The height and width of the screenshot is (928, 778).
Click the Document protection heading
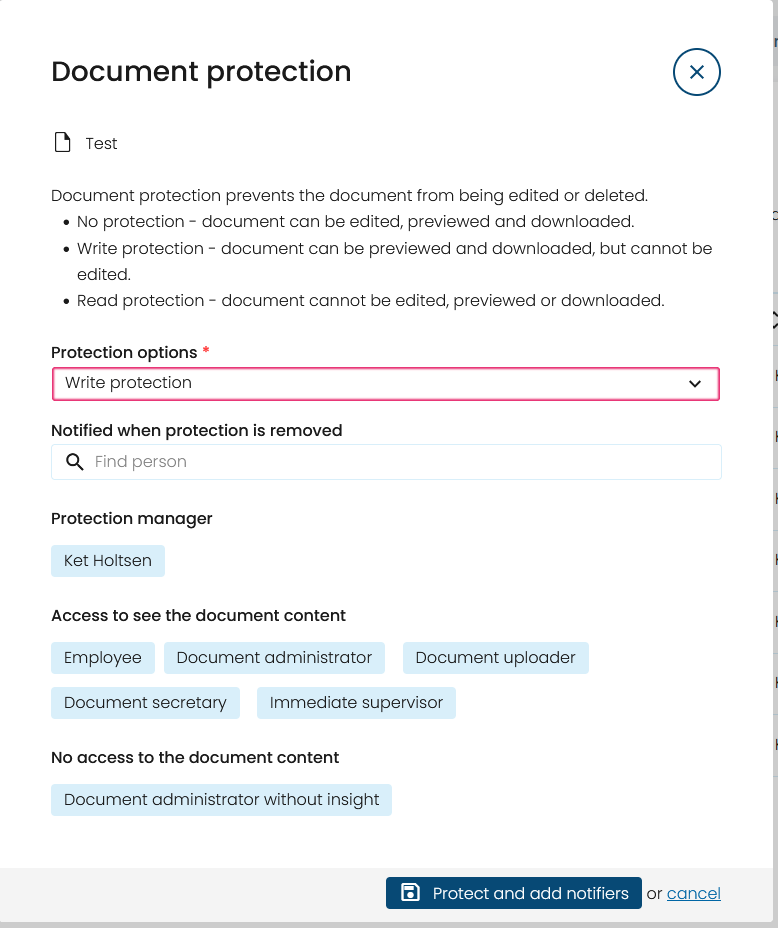coord(201,72)
